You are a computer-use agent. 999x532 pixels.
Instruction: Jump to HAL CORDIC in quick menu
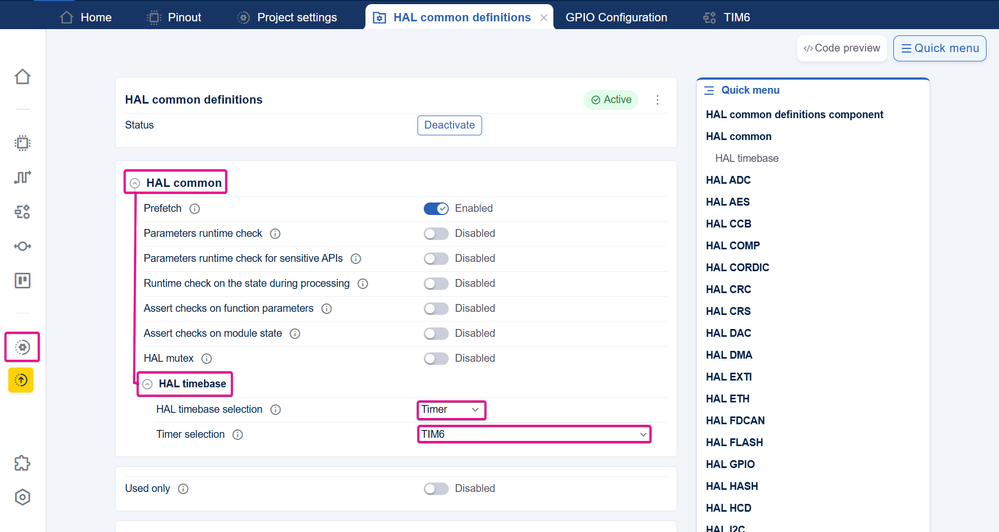(x=737, y=268)
